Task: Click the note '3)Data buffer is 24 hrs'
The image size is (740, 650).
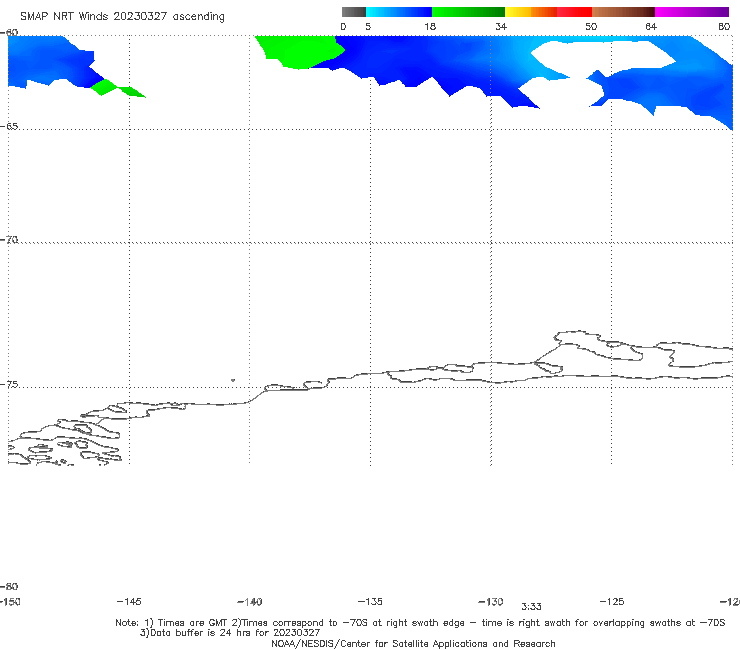Action: point(230,633)
